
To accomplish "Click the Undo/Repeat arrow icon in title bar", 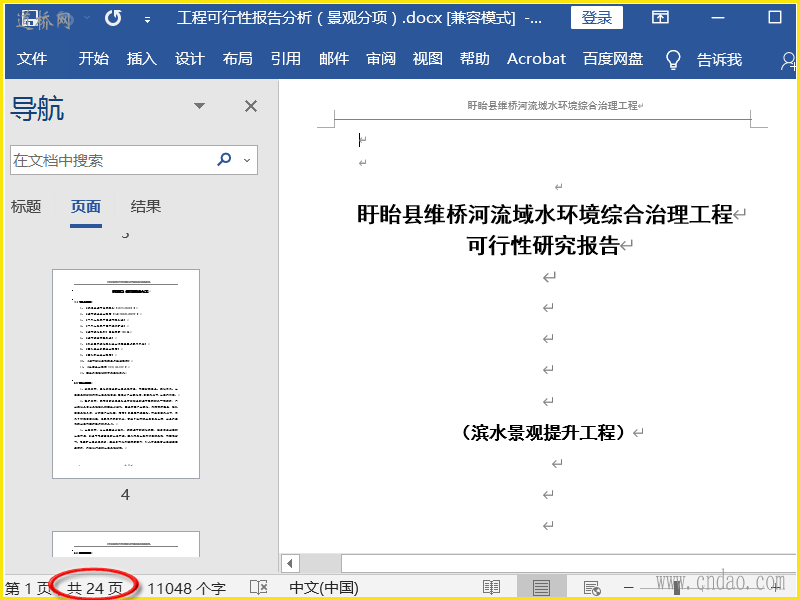I will (113, 18).
